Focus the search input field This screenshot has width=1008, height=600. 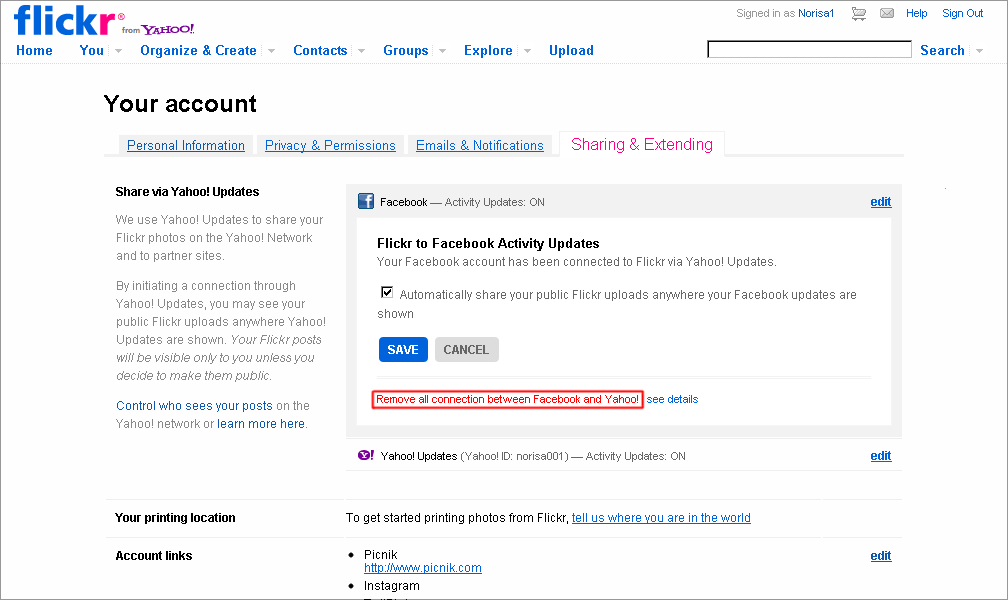809,50
